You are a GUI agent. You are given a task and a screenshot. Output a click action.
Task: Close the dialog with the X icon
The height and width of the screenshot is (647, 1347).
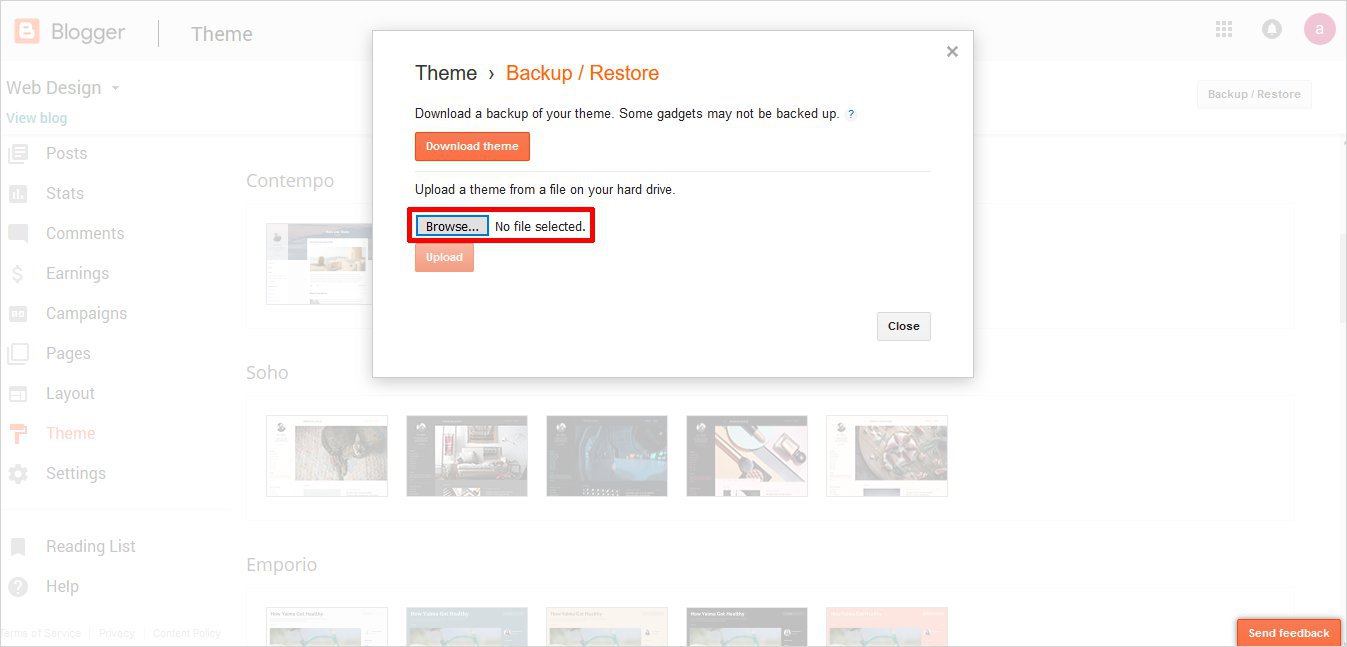click(x=952, y=52)
